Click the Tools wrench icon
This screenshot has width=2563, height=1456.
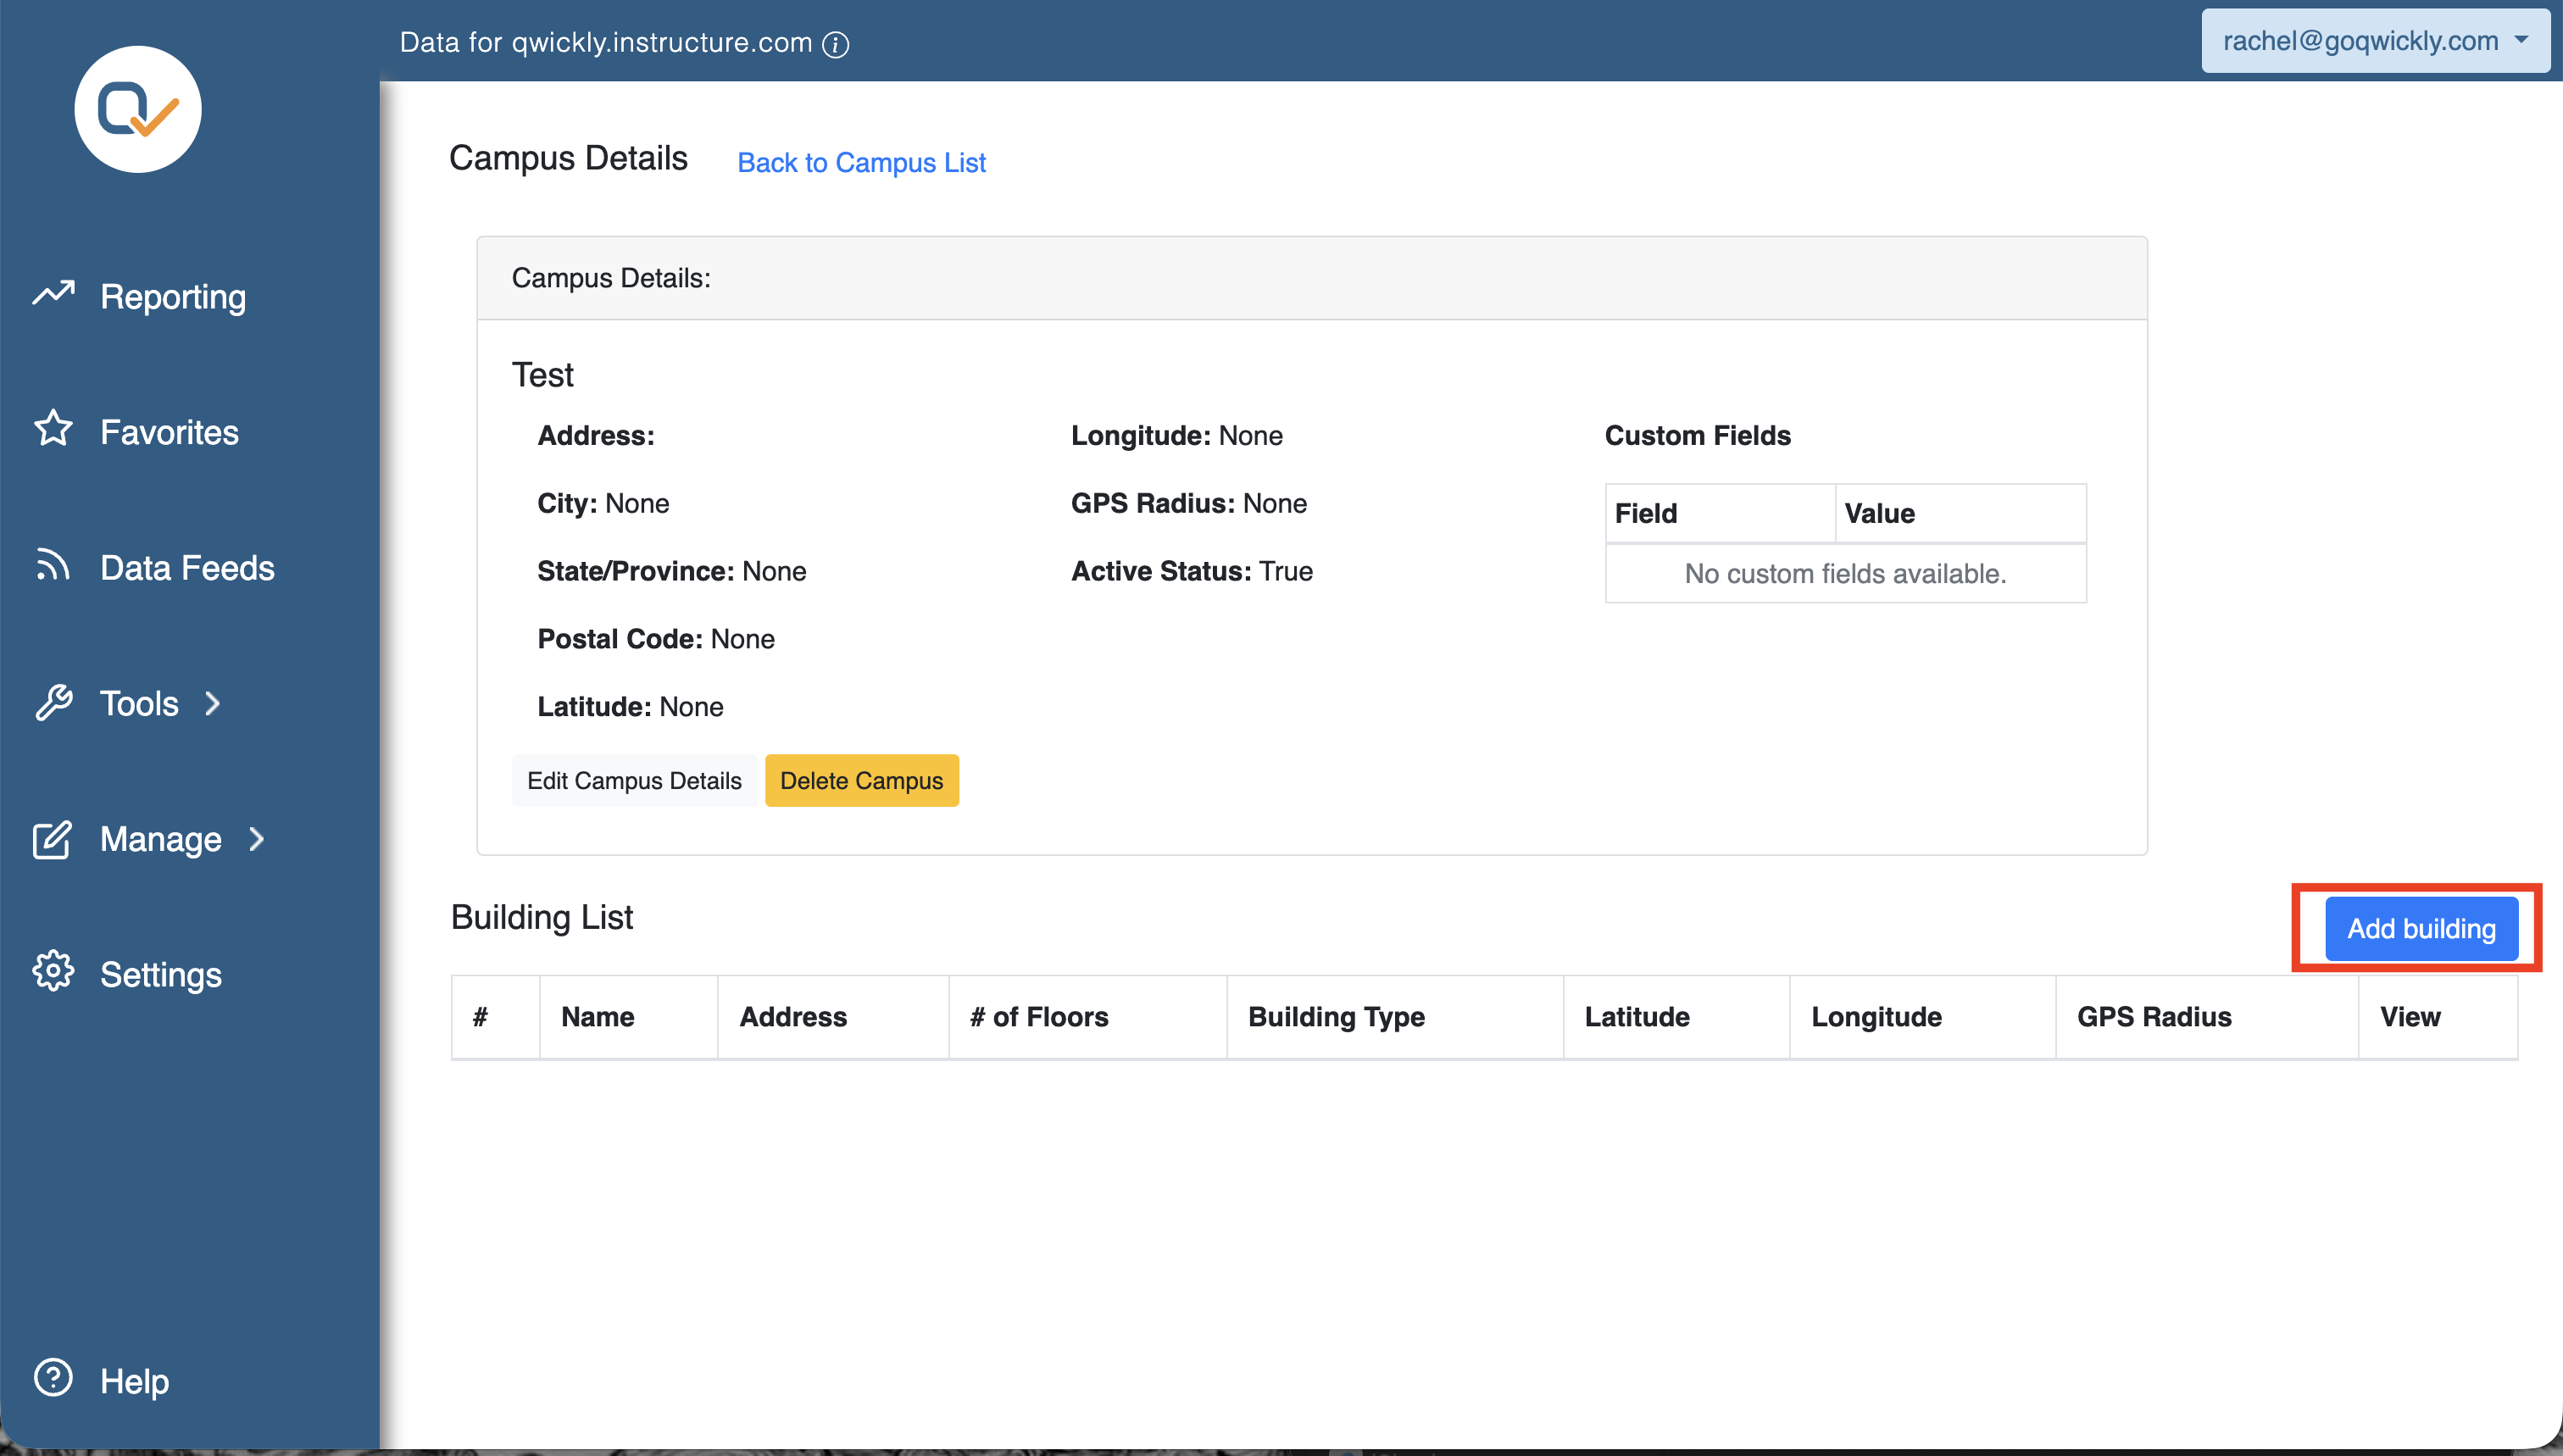tap(53, 702)
